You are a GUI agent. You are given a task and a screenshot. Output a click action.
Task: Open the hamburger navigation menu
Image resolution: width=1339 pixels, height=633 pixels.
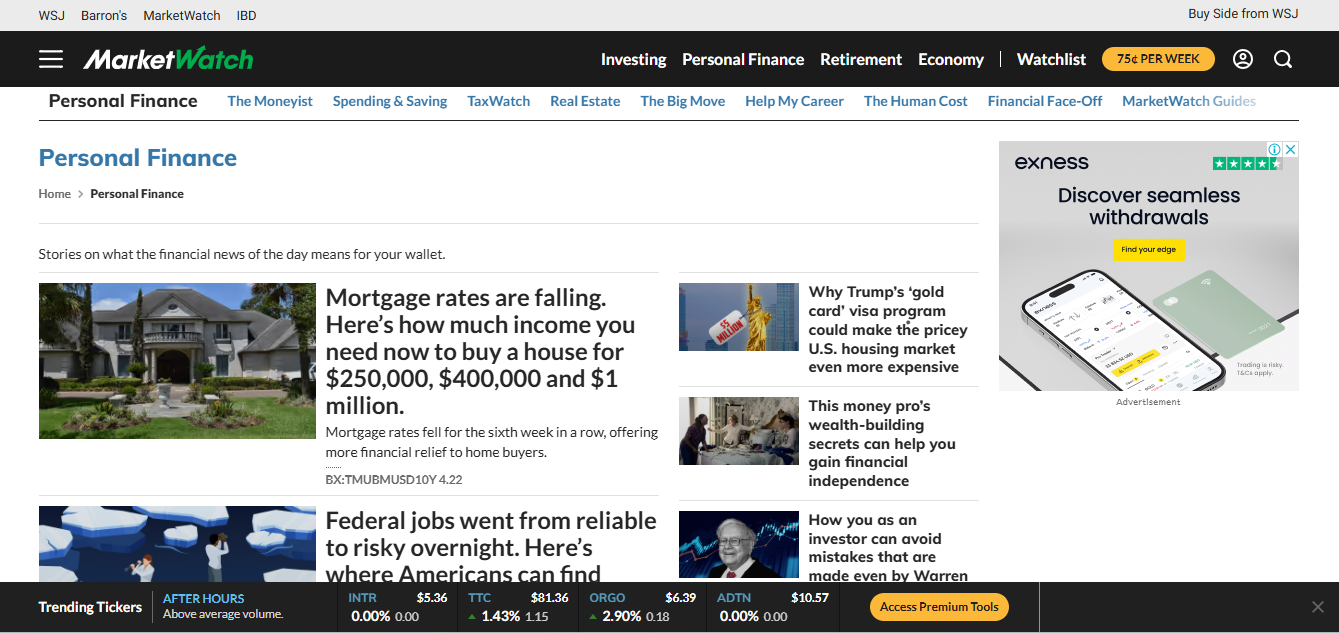pyautogui.click(x=51, y=59)
